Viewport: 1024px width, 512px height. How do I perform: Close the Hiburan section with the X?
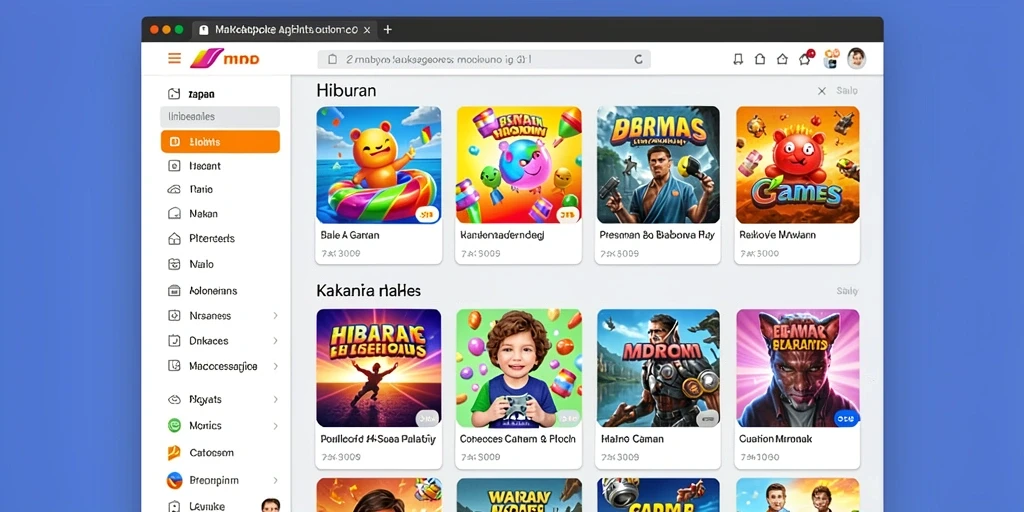click(x=822, y=91)
